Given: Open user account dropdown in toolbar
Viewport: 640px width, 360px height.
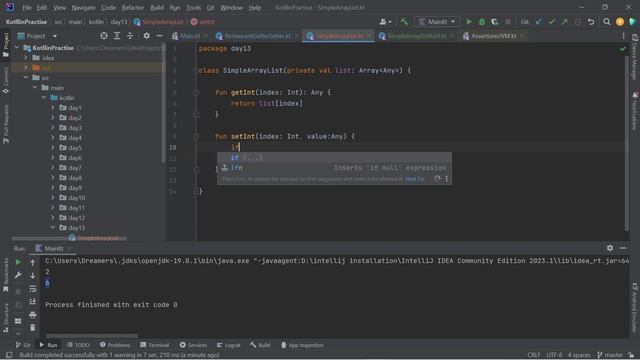Looking at the screenshot, I should coord(385,22).
